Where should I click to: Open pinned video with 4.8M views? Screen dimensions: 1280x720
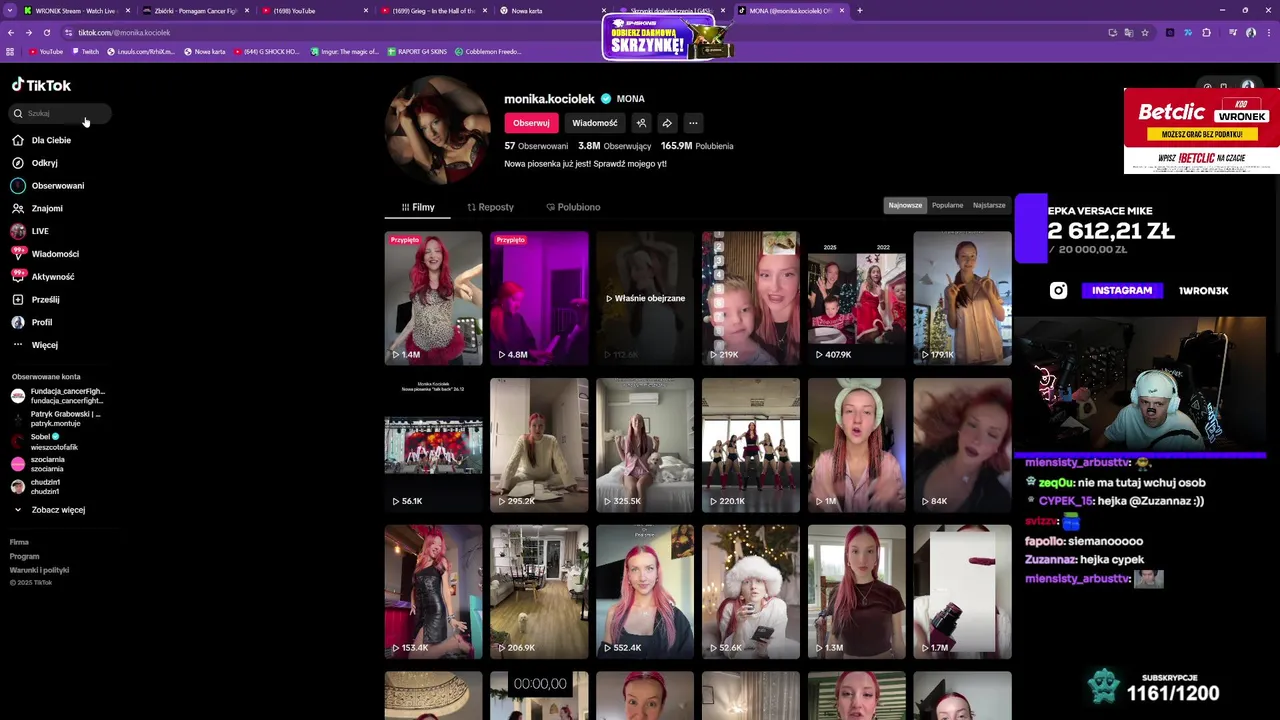click(539, 298)
